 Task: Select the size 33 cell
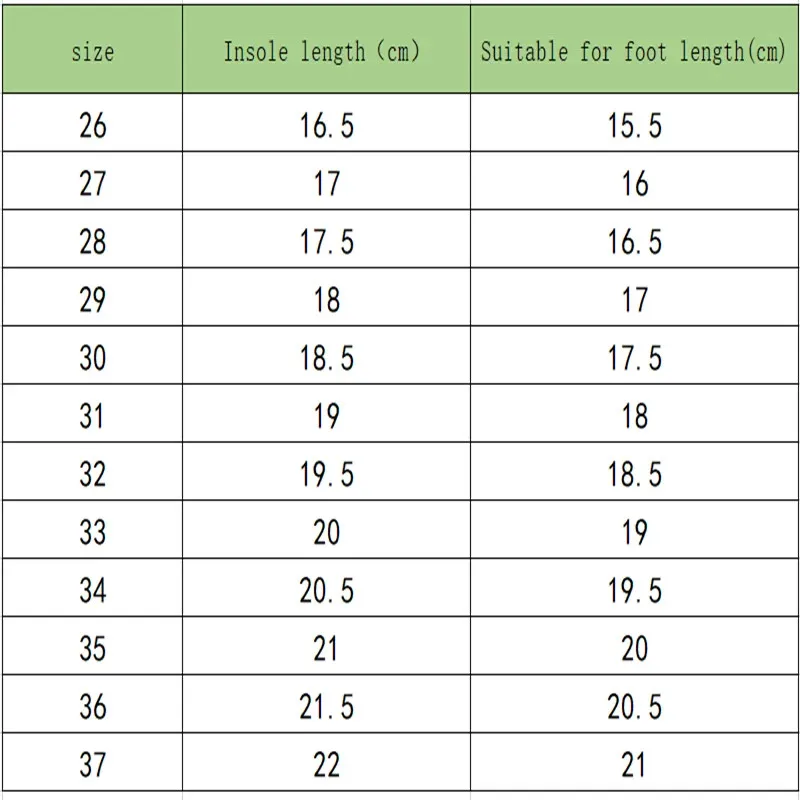tap(92, 530)
